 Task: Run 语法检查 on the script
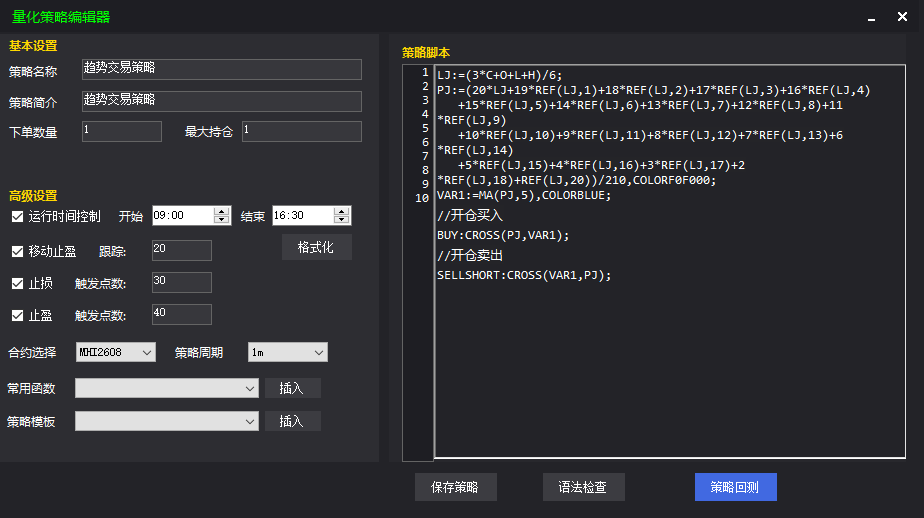(x=583, y=487)
